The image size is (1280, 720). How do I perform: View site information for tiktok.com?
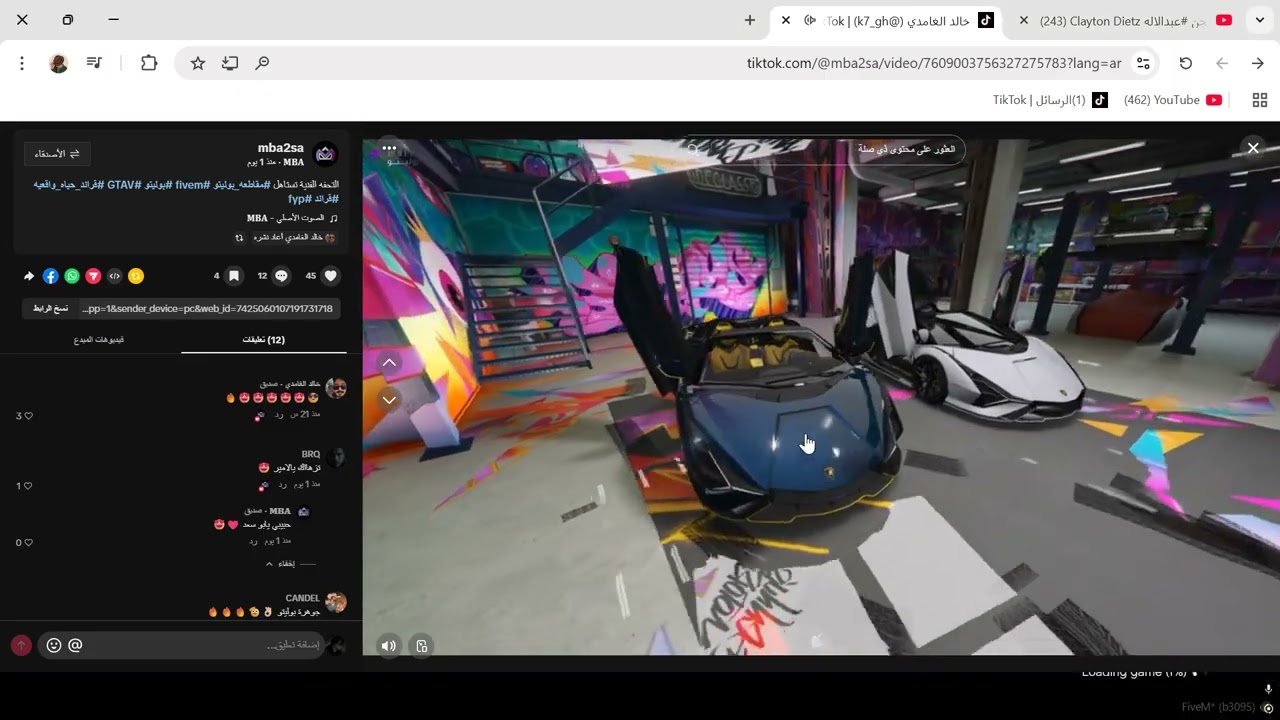(x=1143, y=63)
